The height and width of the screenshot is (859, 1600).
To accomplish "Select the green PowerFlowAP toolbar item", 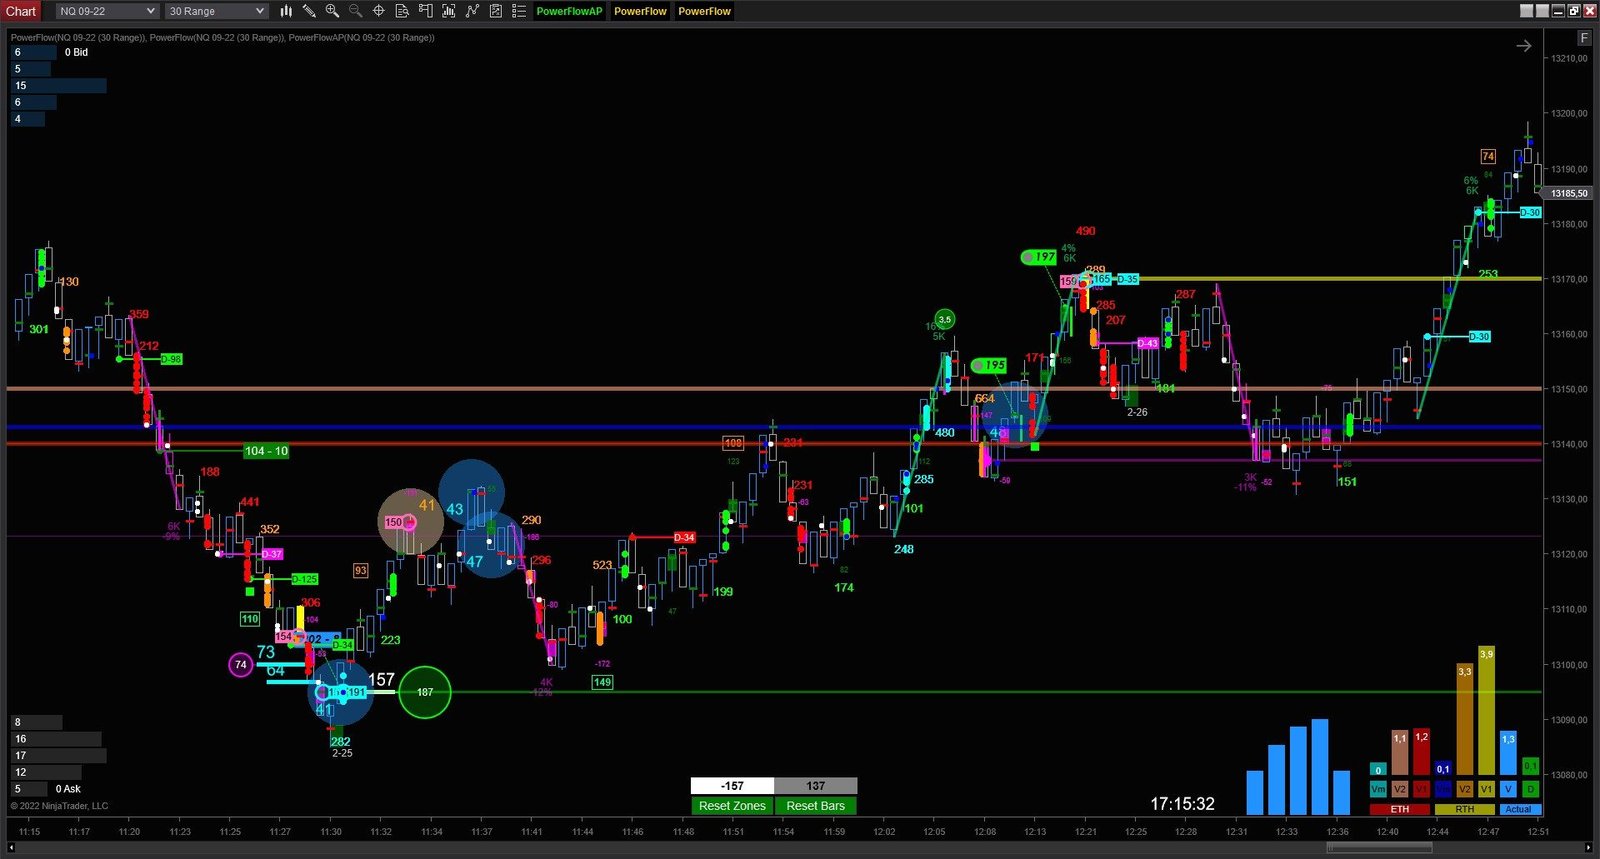I will (569, 11).
